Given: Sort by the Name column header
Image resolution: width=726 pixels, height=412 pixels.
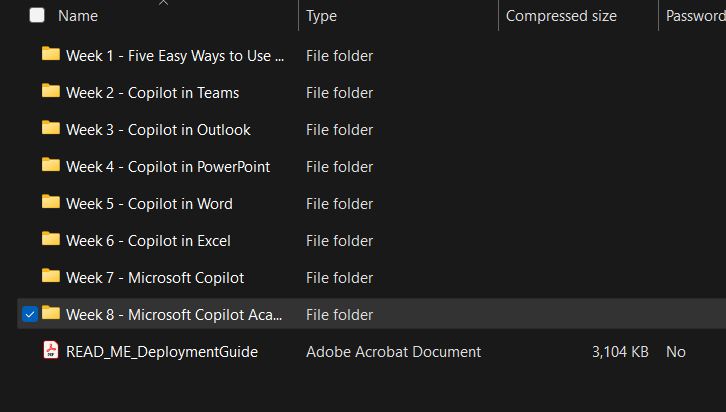Looking at the screenshot, I should click(78, 16).
